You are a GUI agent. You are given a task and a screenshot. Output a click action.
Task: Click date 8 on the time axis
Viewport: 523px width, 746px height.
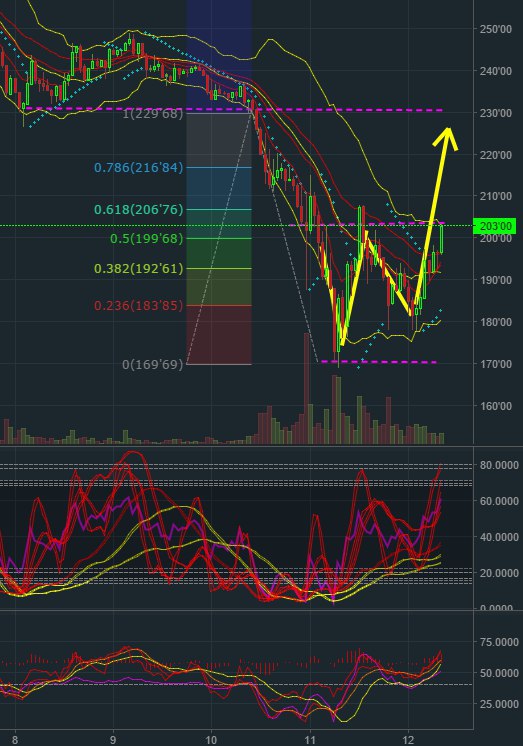pyautogui.click(x=15, y=740)
